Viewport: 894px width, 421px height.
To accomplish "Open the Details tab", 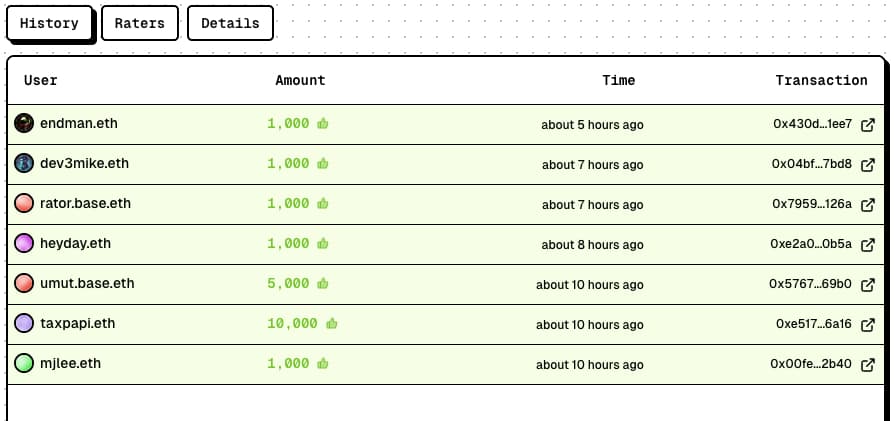I will [230, 23].
